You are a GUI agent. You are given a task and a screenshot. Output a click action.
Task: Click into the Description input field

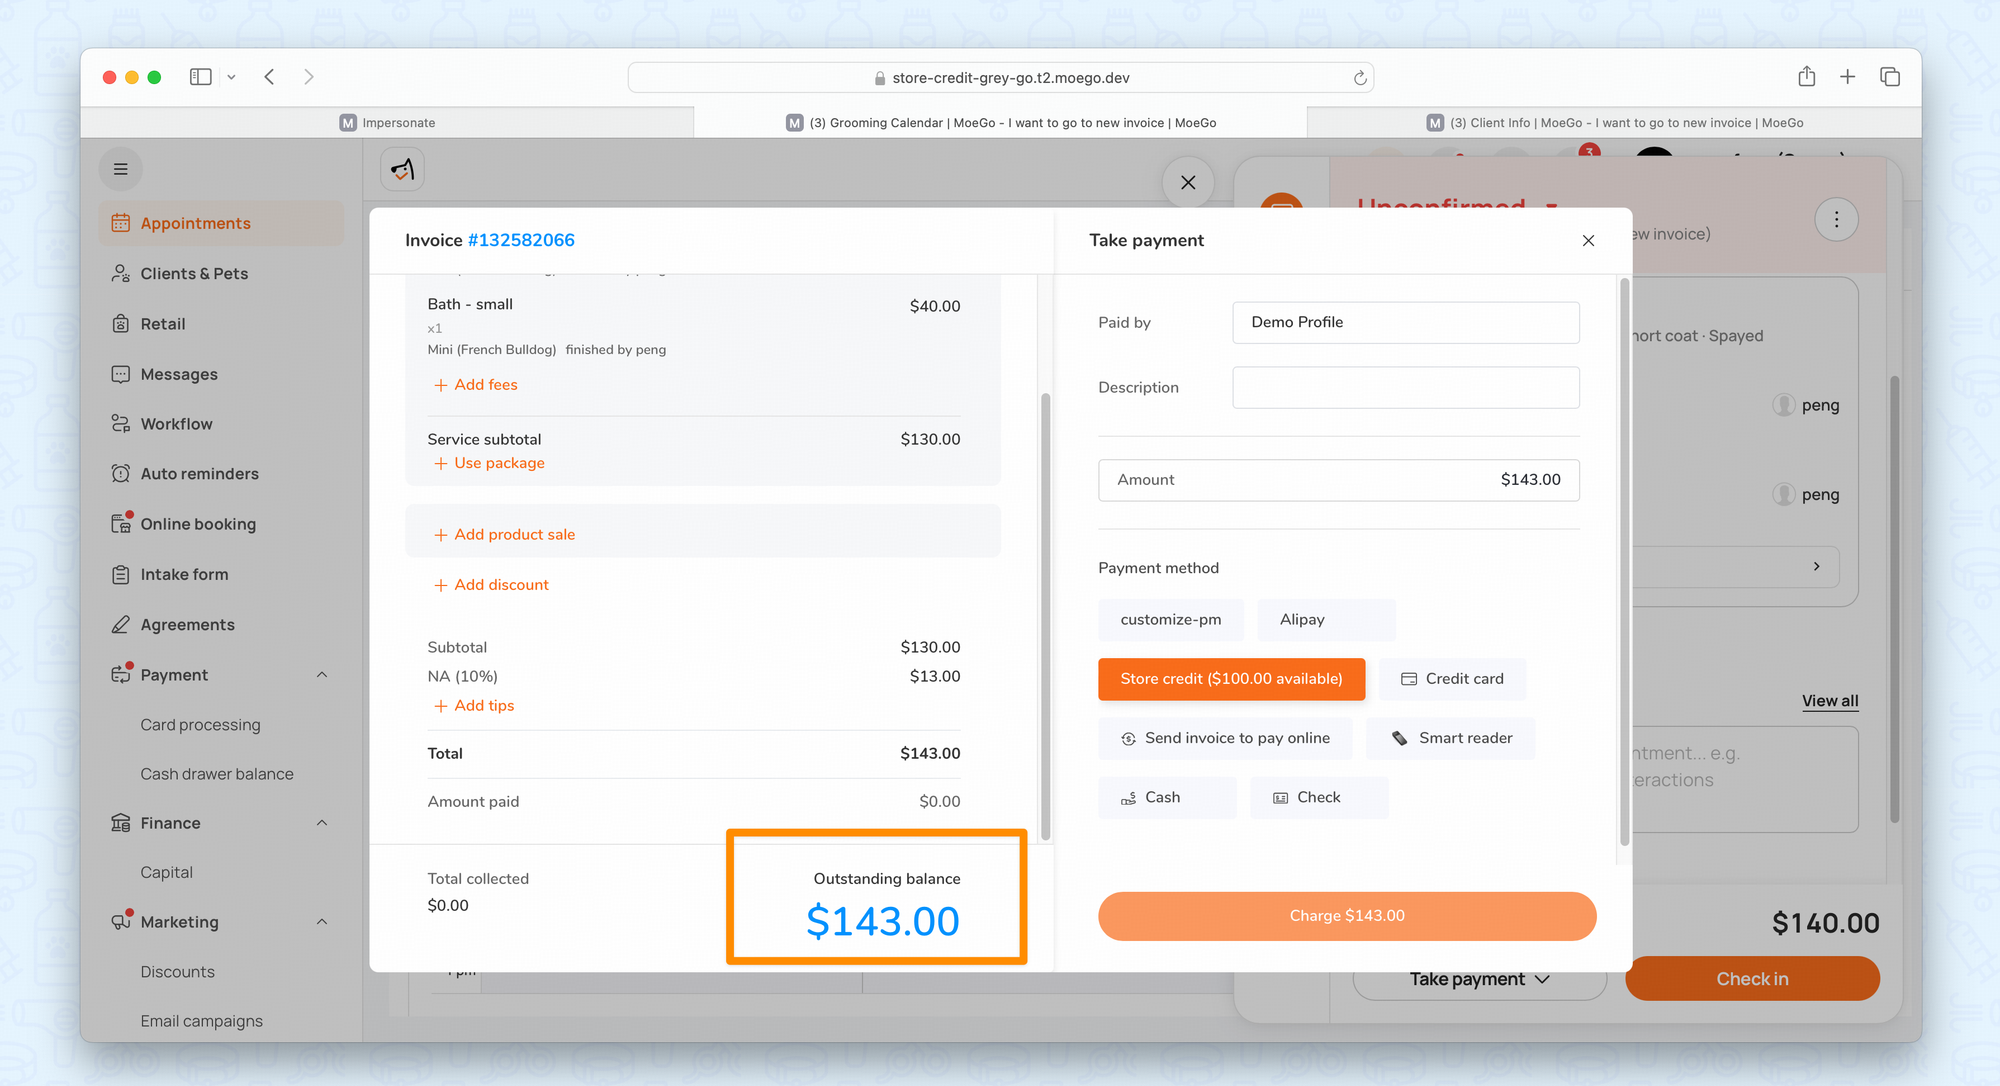pyautogui.click(x=1405, y=388)
